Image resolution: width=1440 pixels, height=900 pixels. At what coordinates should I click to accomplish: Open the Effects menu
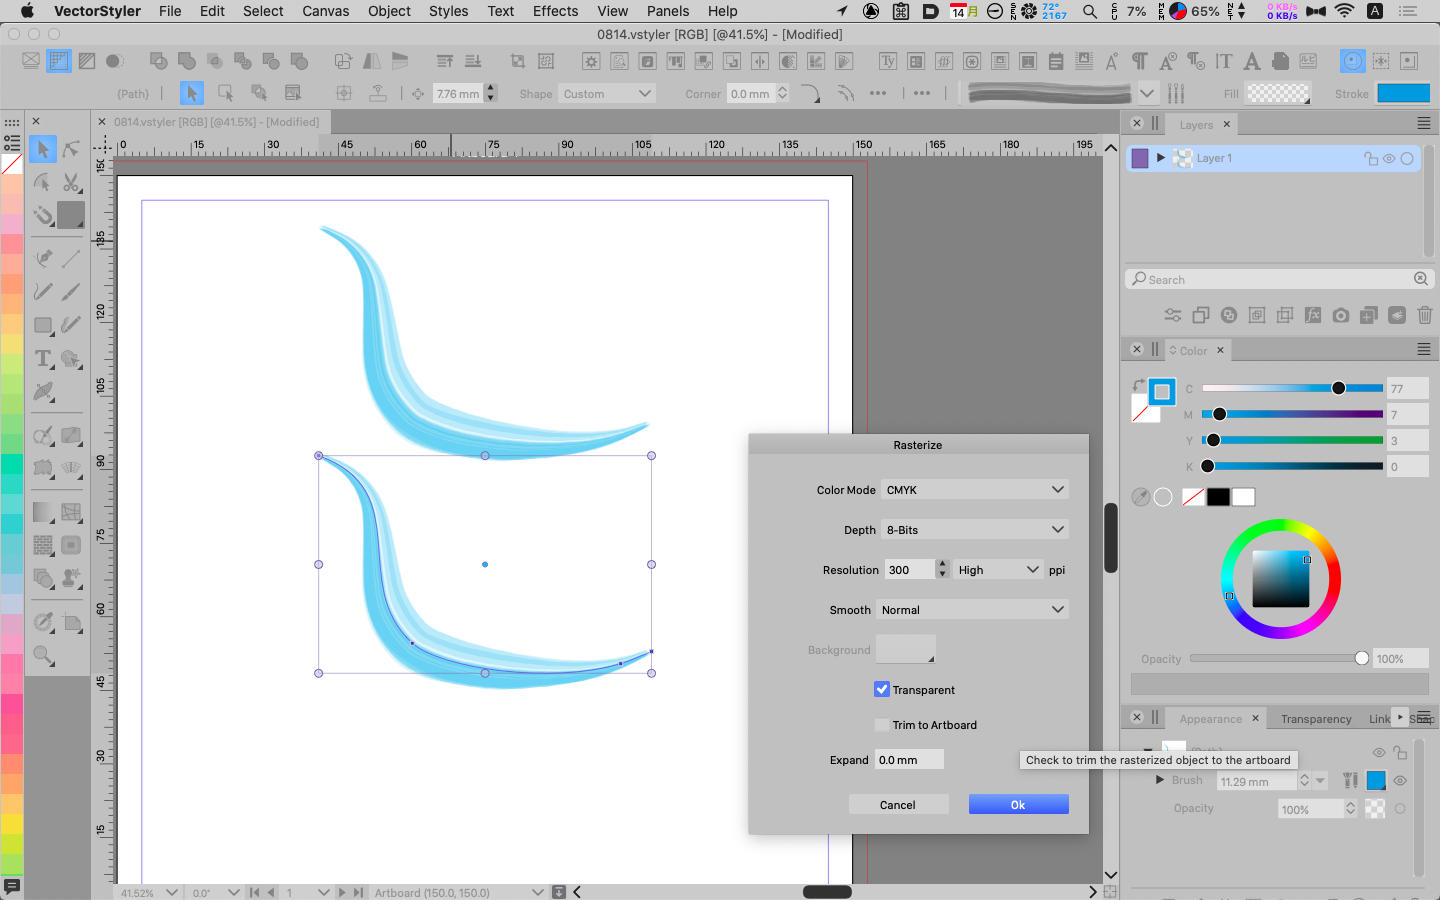pyautogui.click(x=555, y=11)
